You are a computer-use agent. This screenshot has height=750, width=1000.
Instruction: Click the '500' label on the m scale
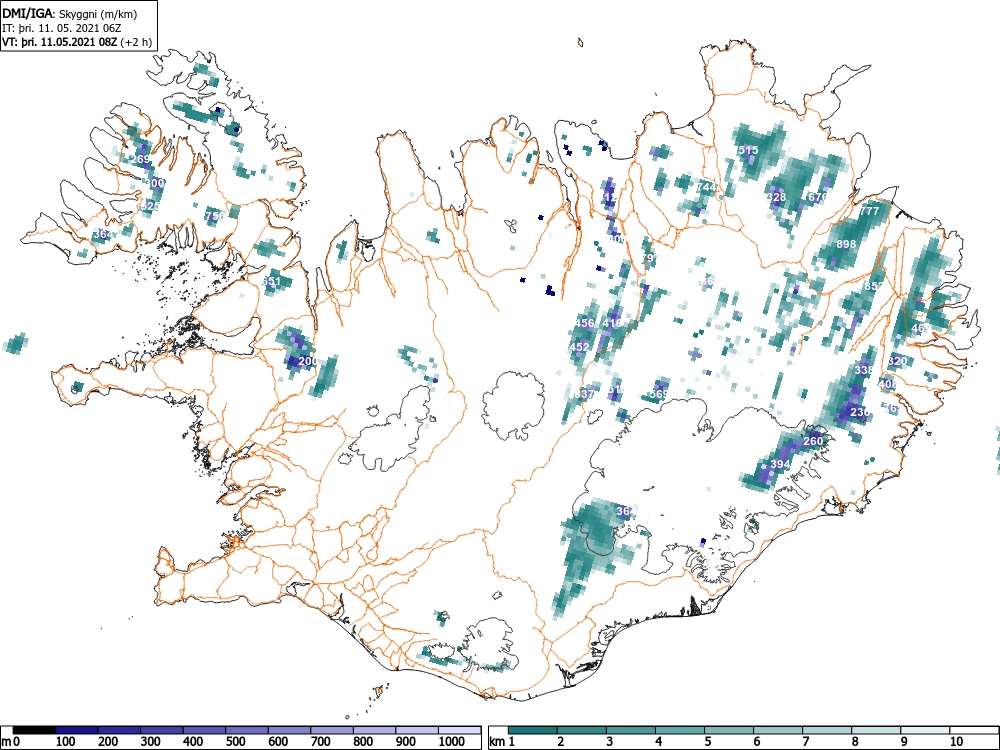click(235, 742)
